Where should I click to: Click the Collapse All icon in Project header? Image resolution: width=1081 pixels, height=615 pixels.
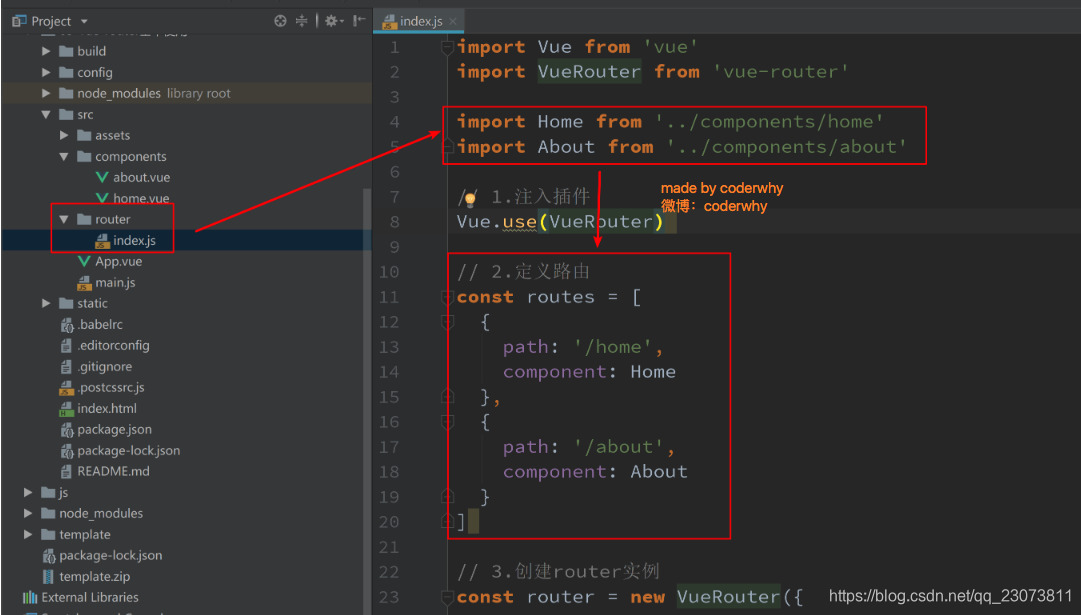tap(301, 21)
